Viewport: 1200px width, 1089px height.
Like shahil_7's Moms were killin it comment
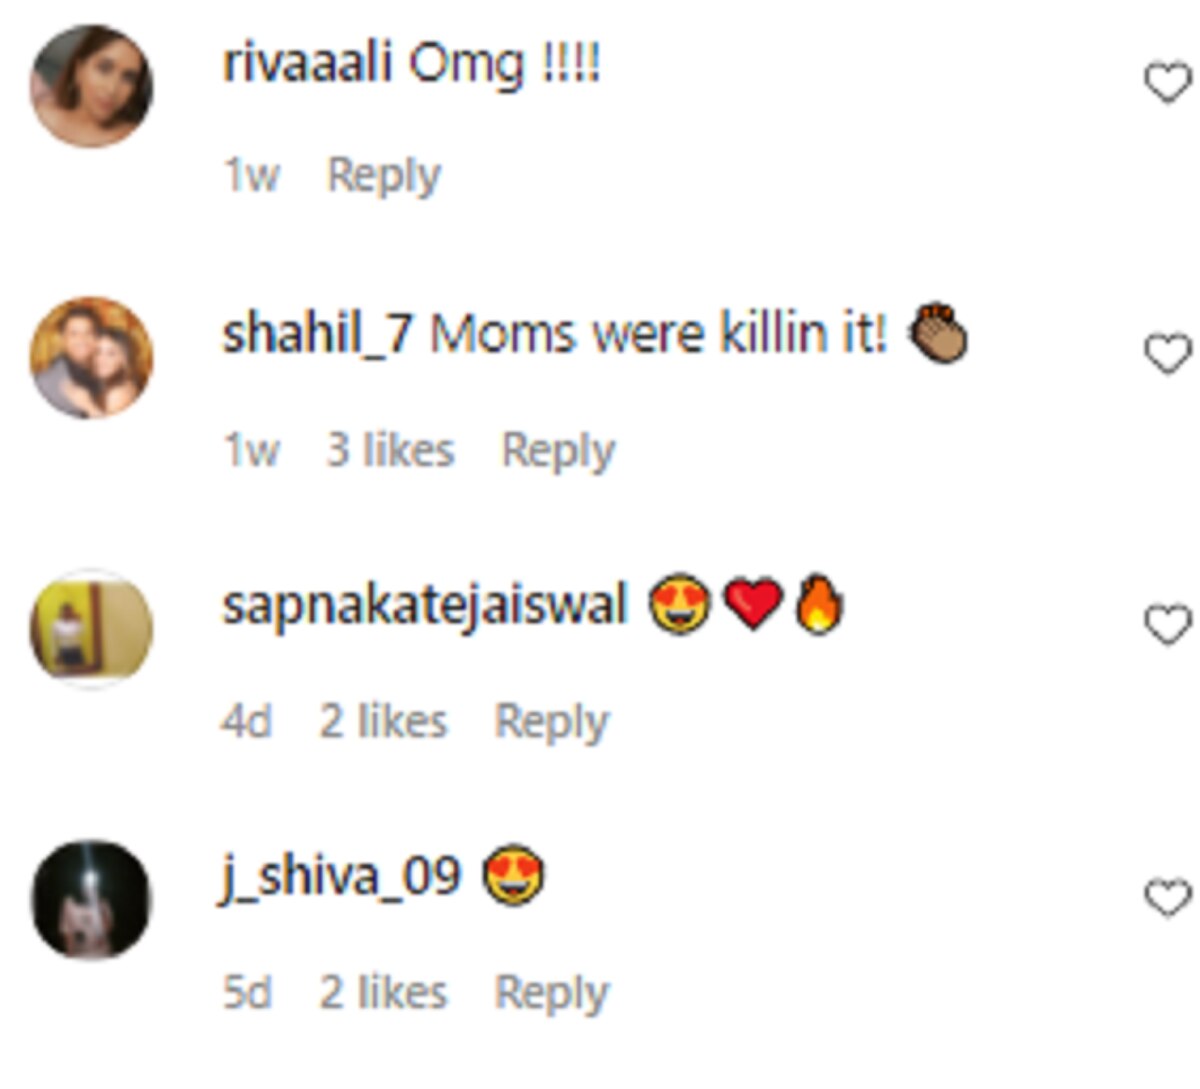[x=1166, y=355]
